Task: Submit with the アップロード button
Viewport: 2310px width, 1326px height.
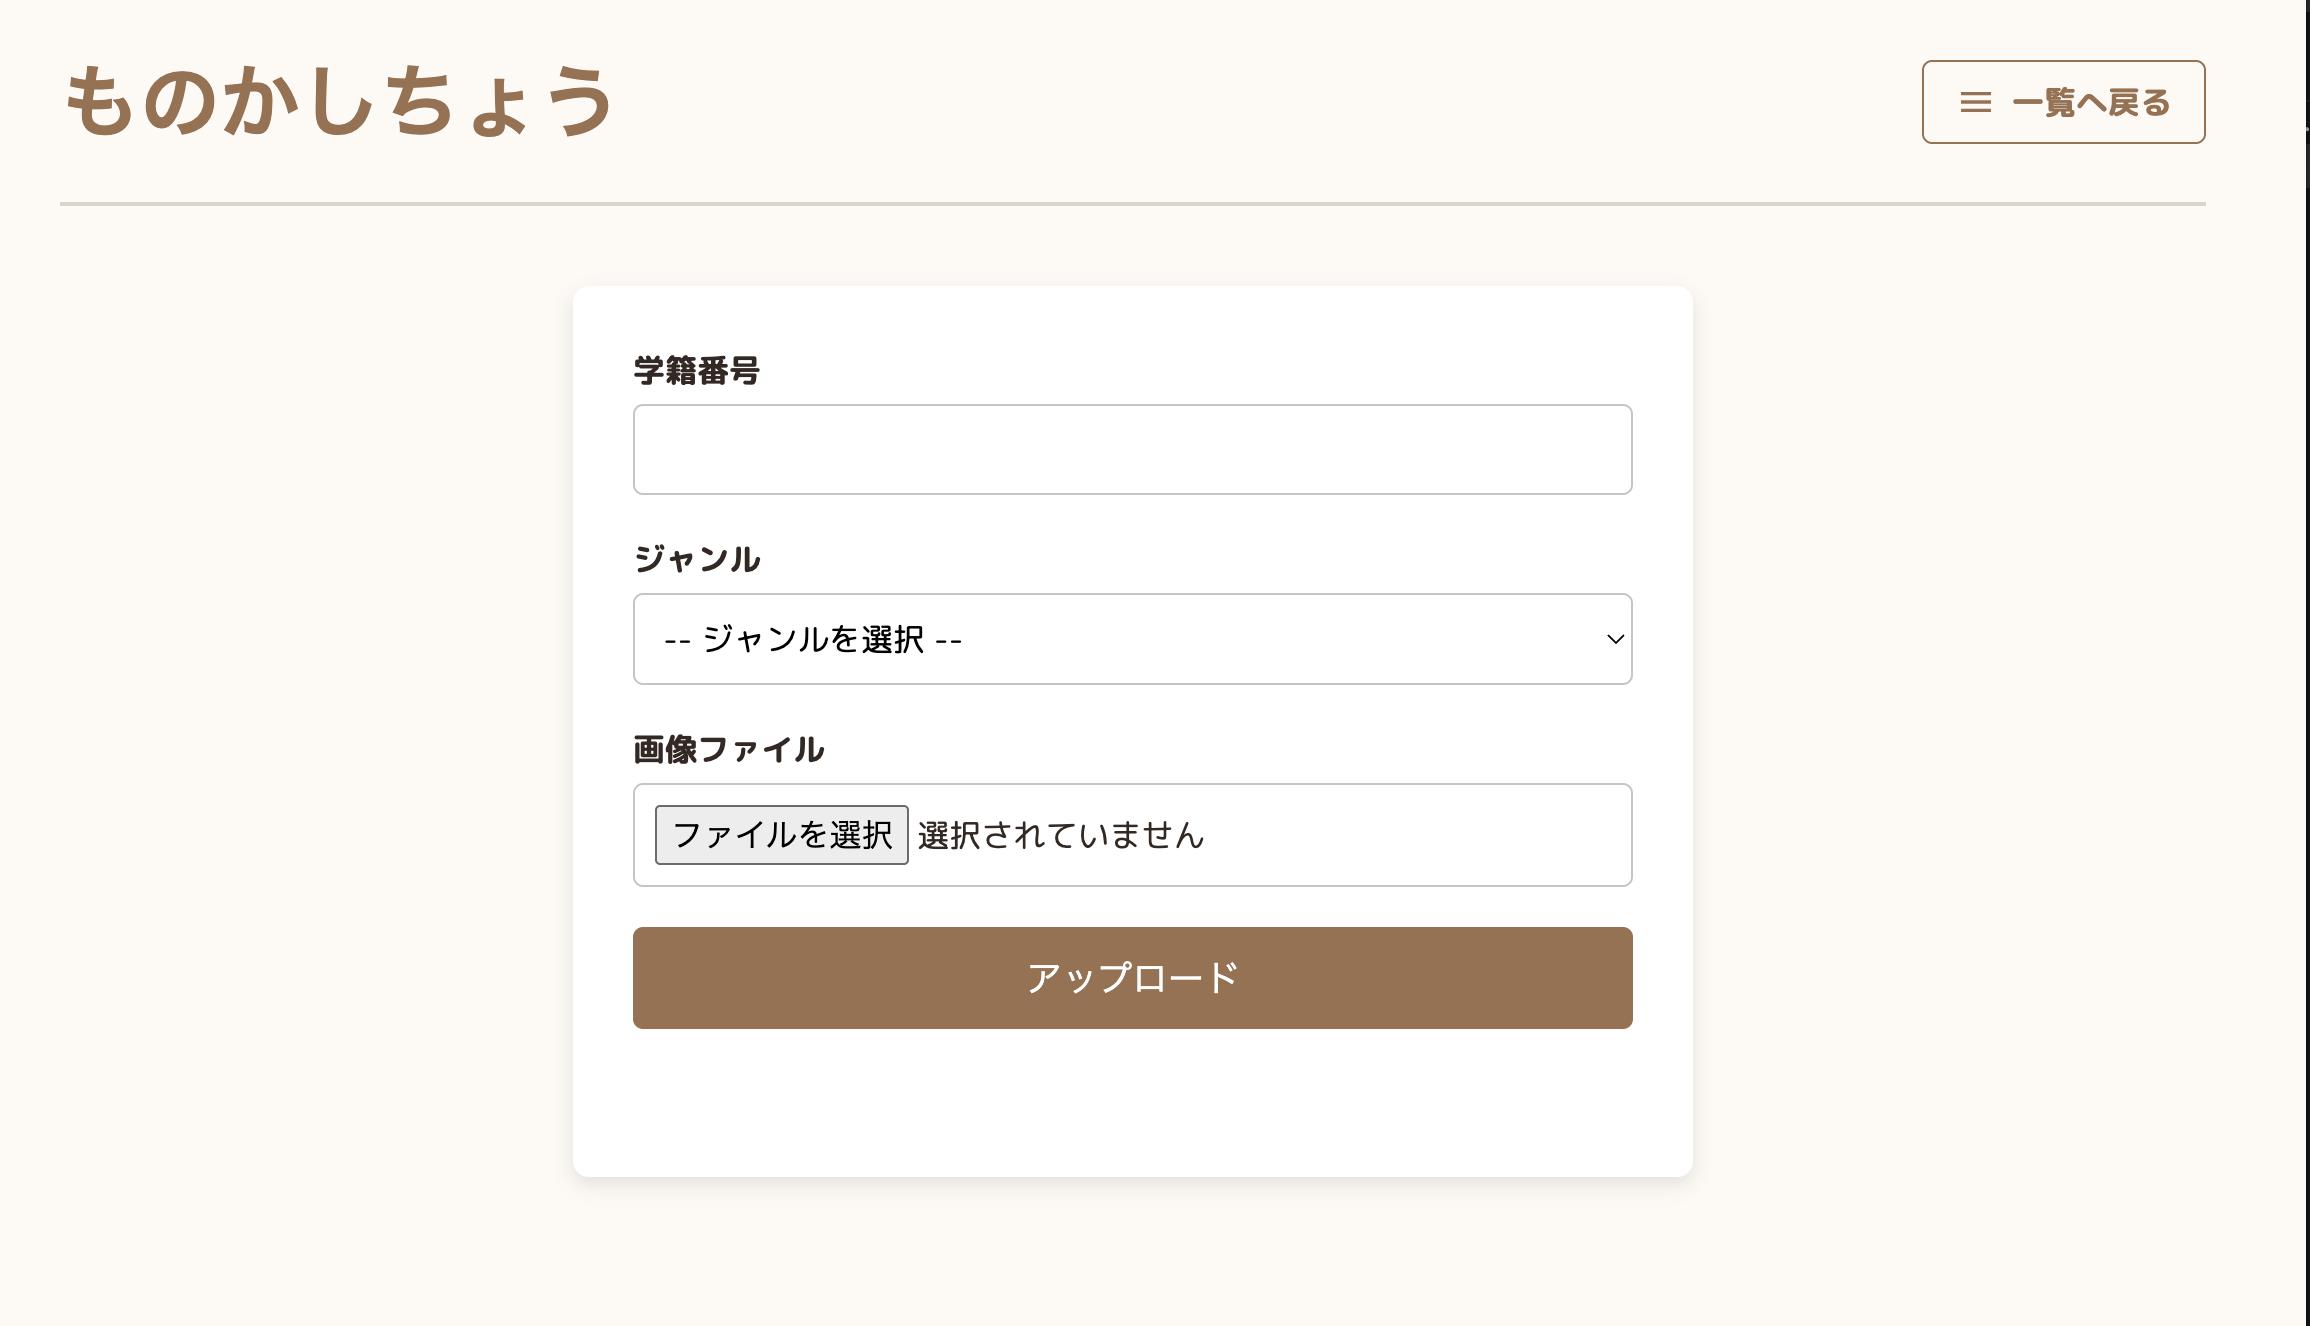Action: point(1132,977)
